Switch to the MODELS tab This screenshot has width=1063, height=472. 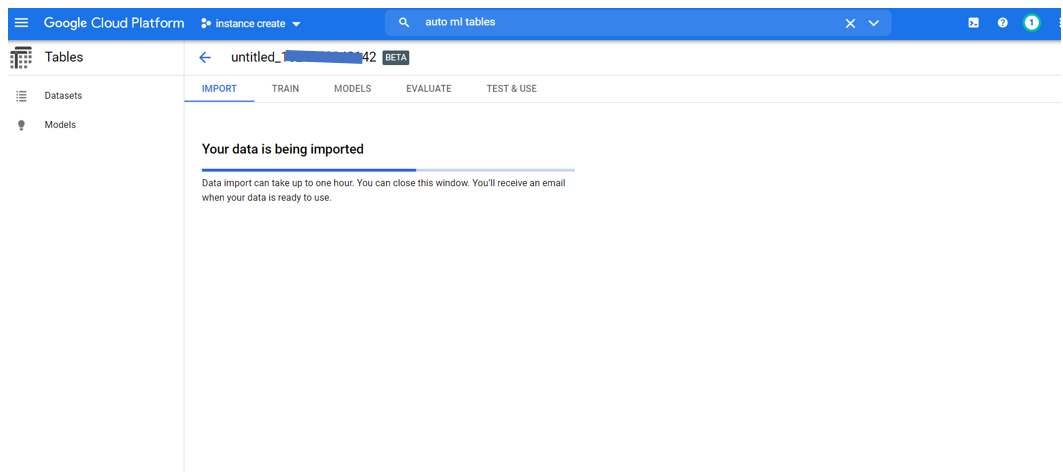click(x=353, y=89)
